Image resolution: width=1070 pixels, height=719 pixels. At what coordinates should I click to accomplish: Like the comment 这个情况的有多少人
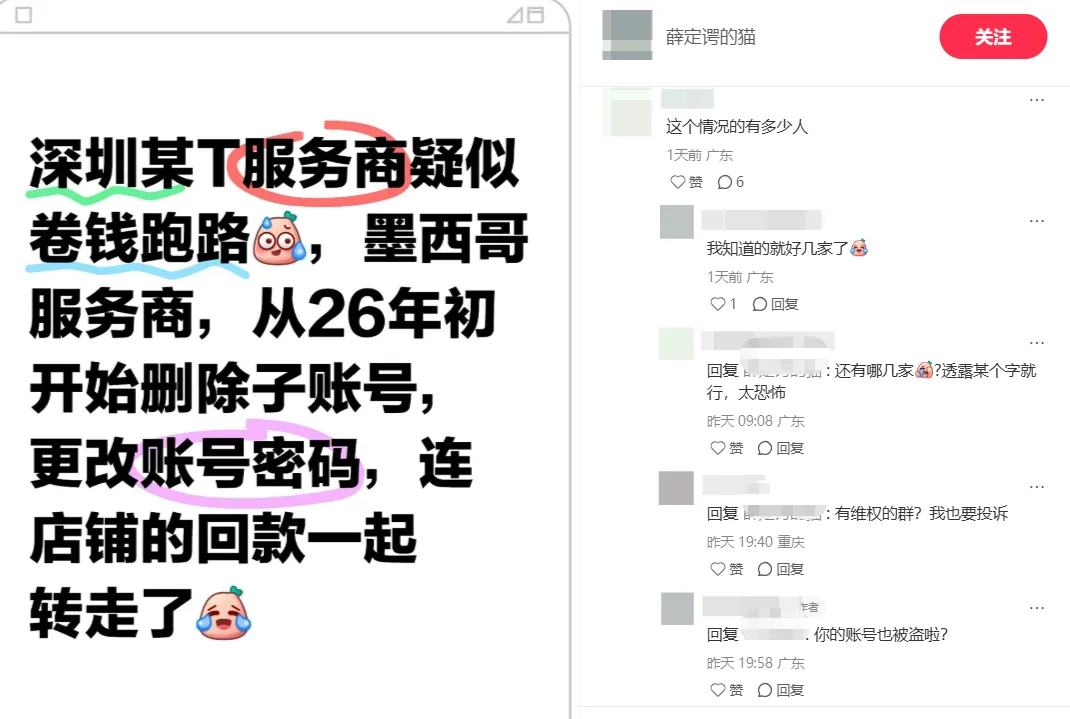tap(686, 182)
